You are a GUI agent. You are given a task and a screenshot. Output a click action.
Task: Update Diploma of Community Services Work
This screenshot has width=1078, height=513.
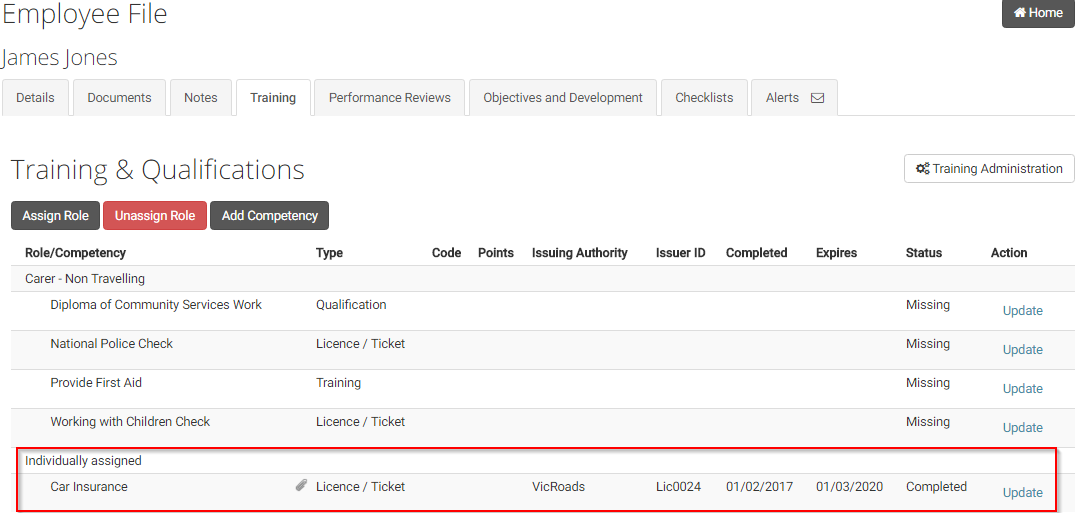click(1022, 311)
